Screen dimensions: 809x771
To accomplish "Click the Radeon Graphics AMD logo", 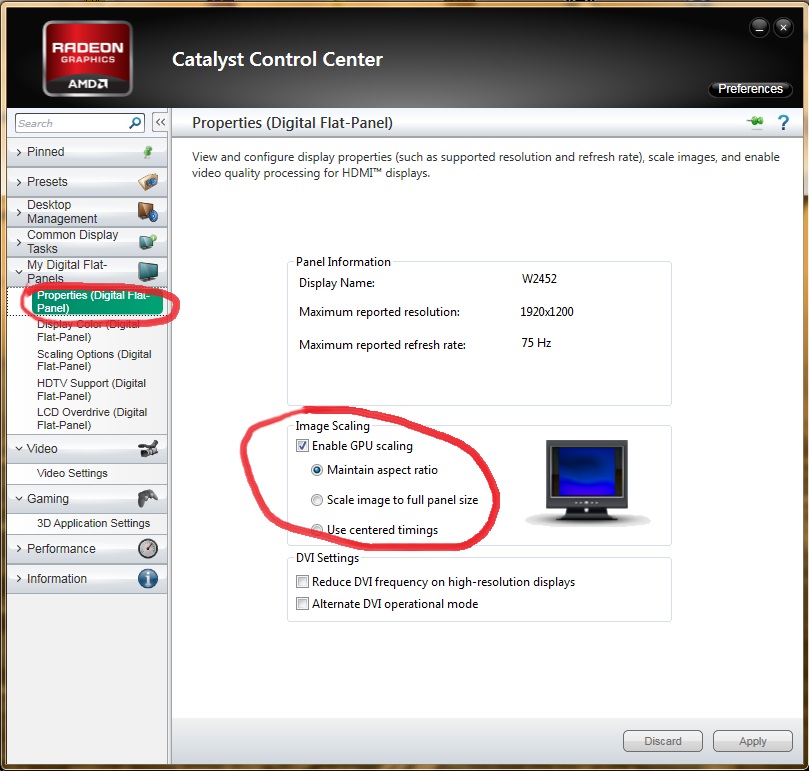I will (88, 58).
